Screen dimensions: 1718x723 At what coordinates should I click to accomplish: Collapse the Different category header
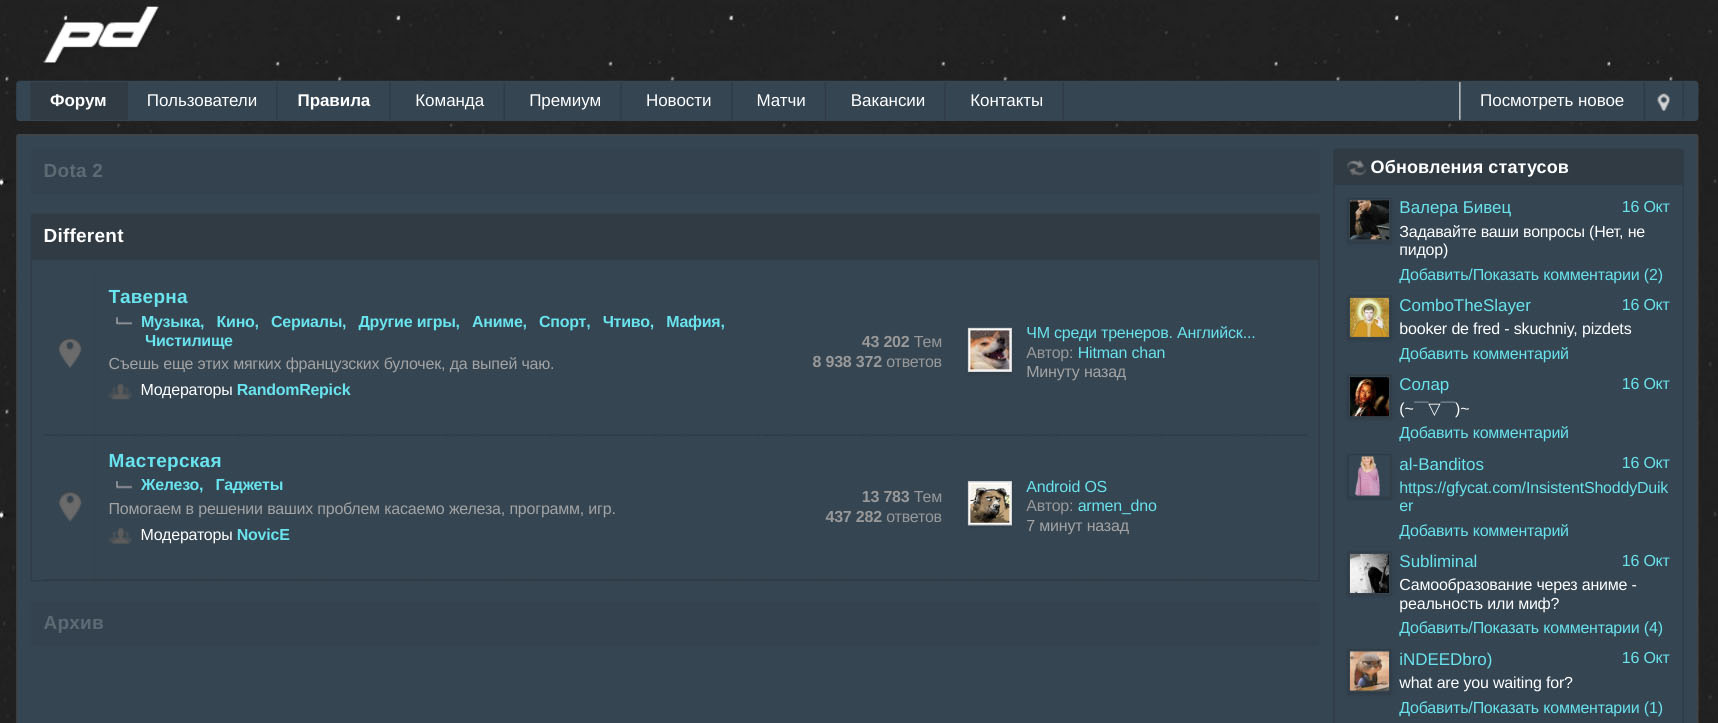pos(675,236)
